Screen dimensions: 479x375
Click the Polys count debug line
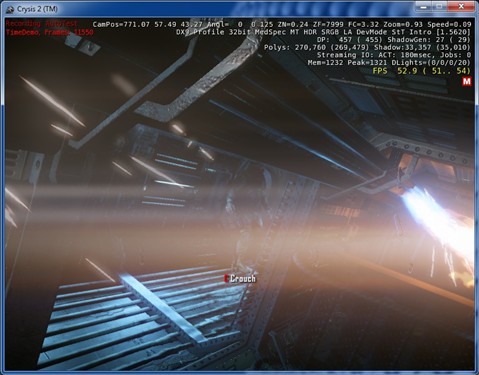point(367,47)
